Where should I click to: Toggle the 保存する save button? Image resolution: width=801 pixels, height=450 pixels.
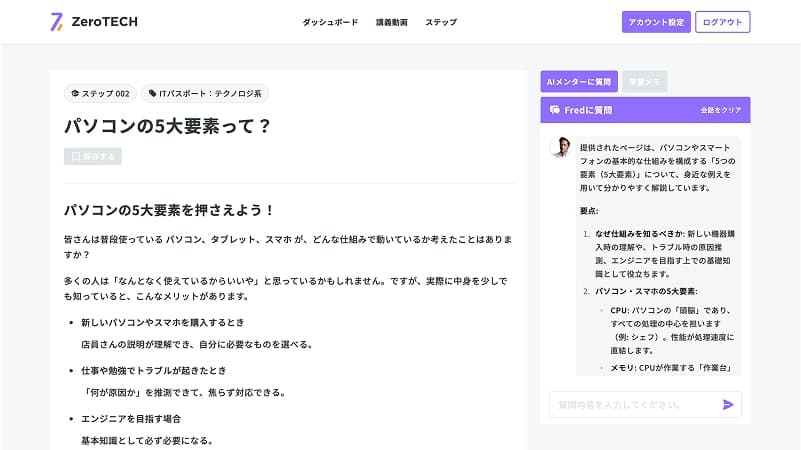coord(93,156)
